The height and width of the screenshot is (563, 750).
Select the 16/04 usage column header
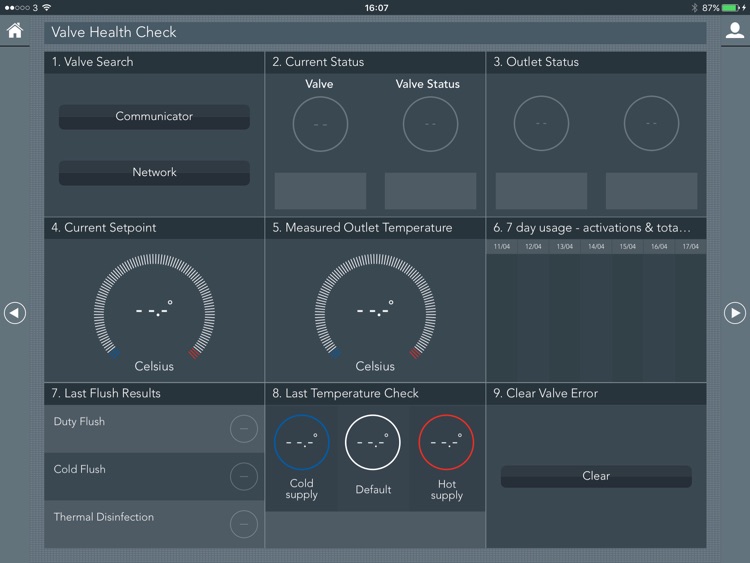click(659, 246)
